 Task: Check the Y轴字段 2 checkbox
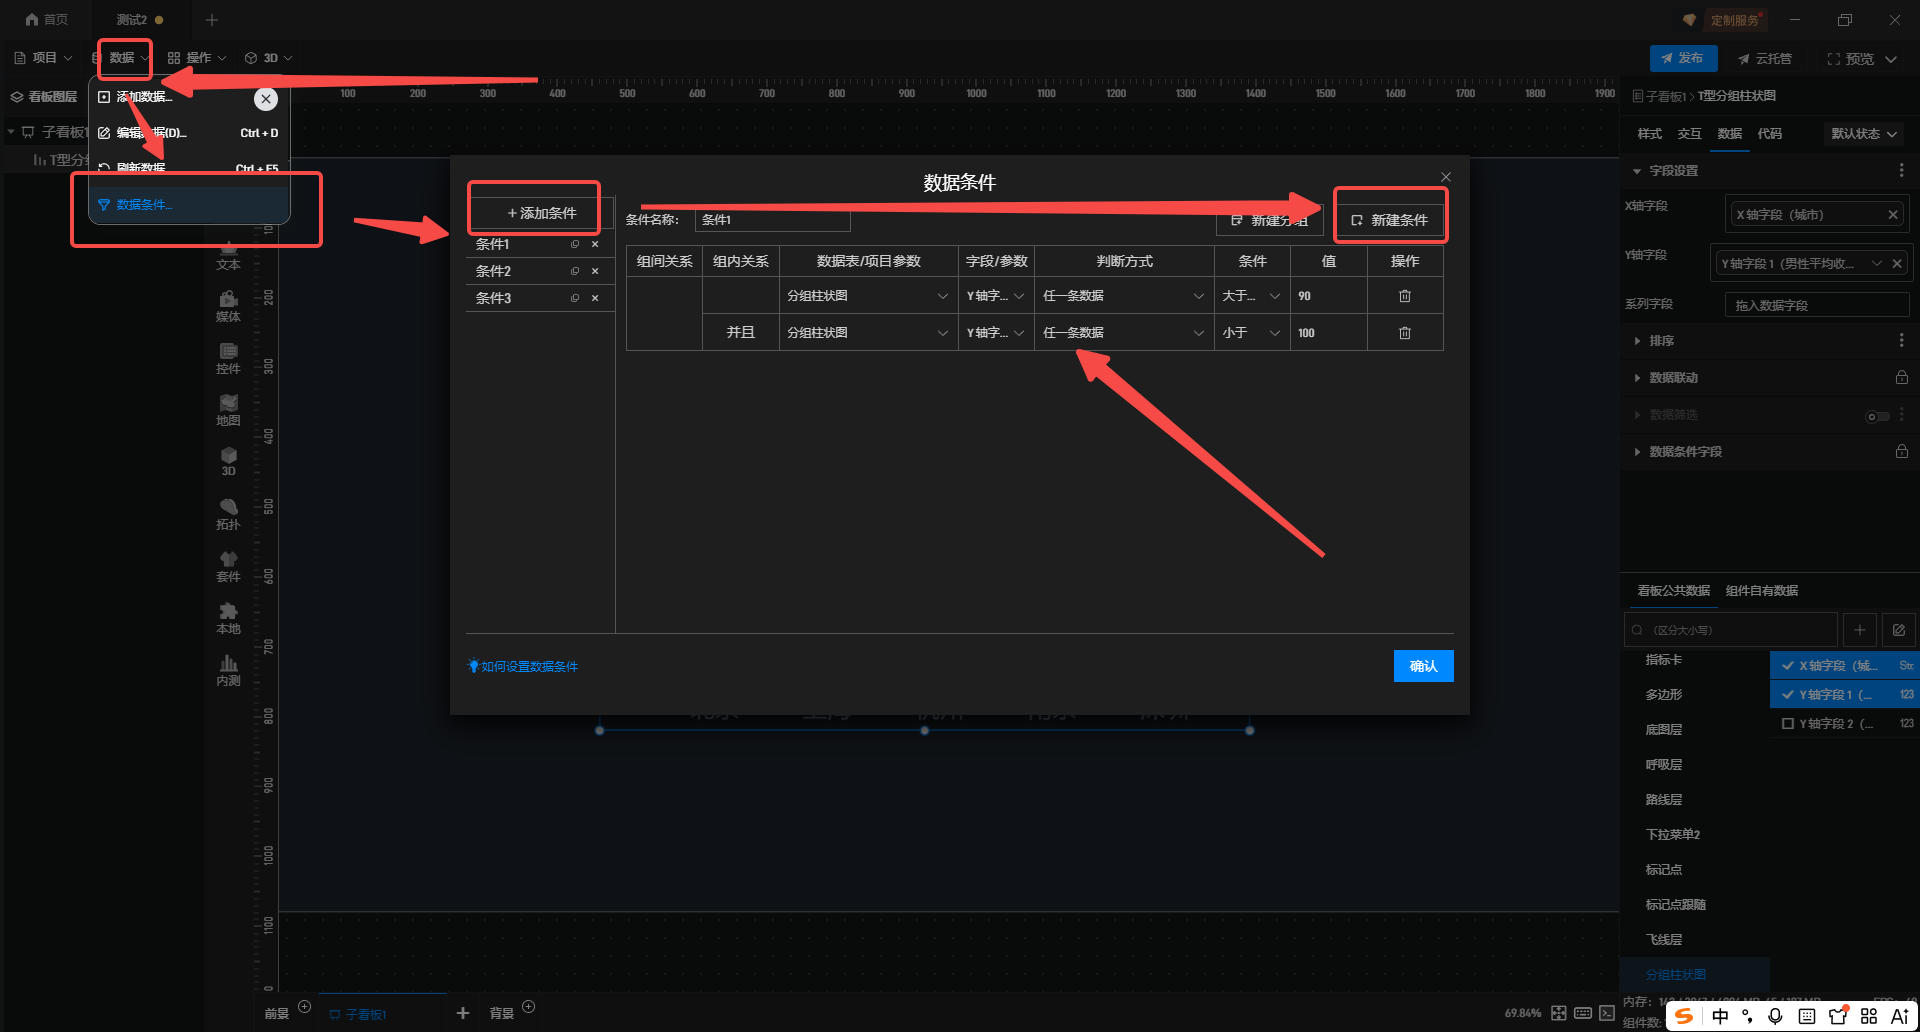pos(1788,723)
